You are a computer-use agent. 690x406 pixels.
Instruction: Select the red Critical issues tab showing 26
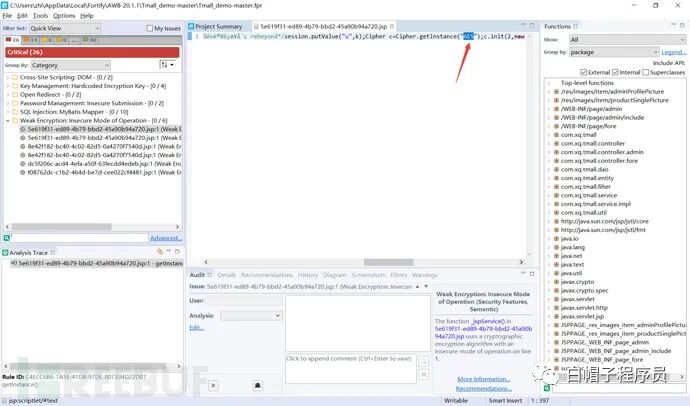(13, 40)
